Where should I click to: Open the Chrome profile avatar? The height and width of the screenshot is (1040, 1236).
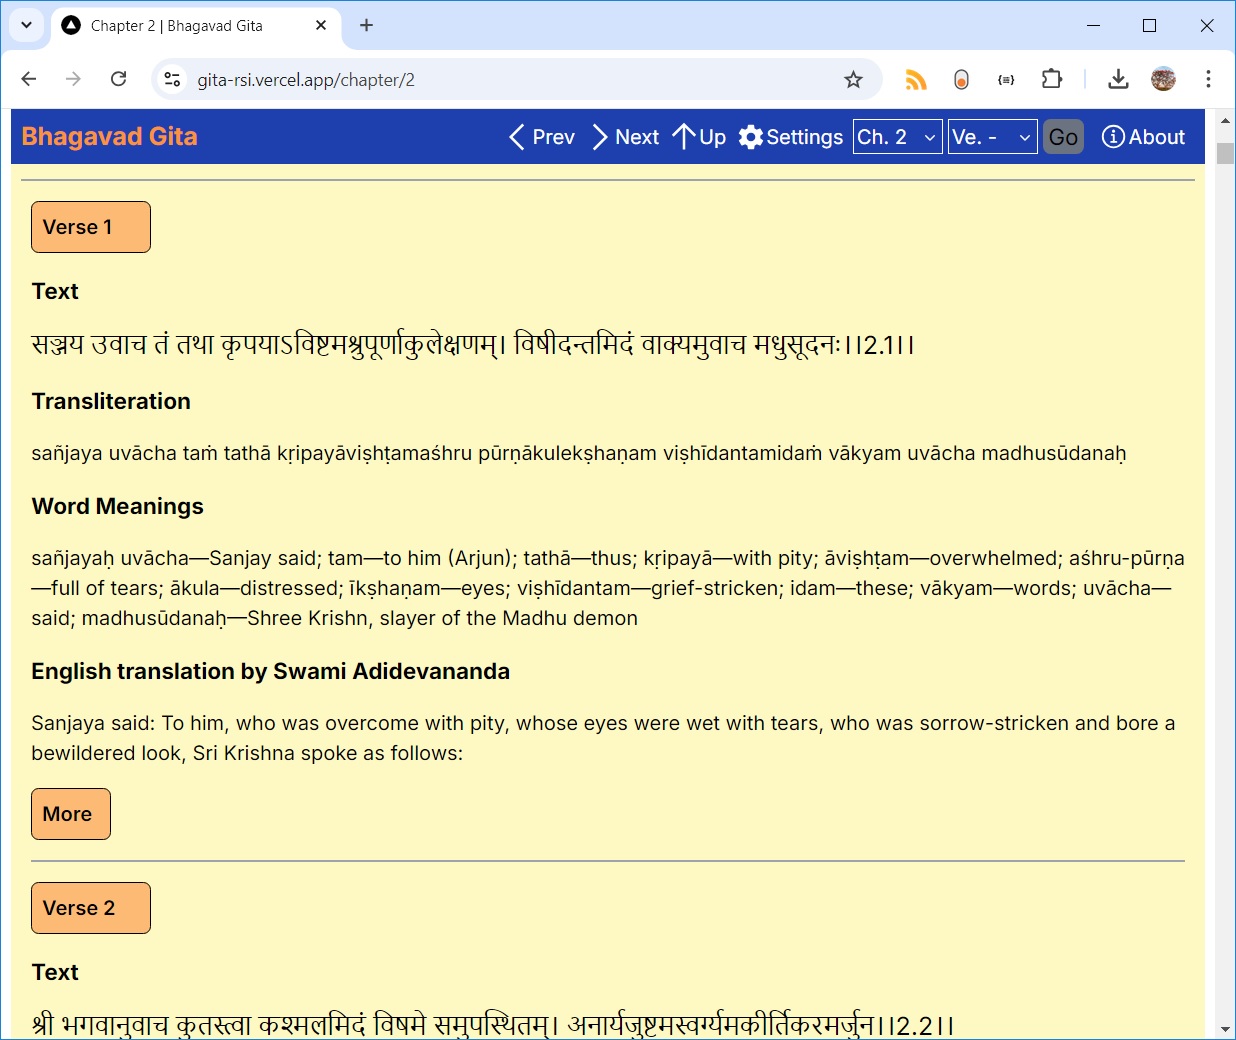pyautogui.click(x=1163, y=79)
